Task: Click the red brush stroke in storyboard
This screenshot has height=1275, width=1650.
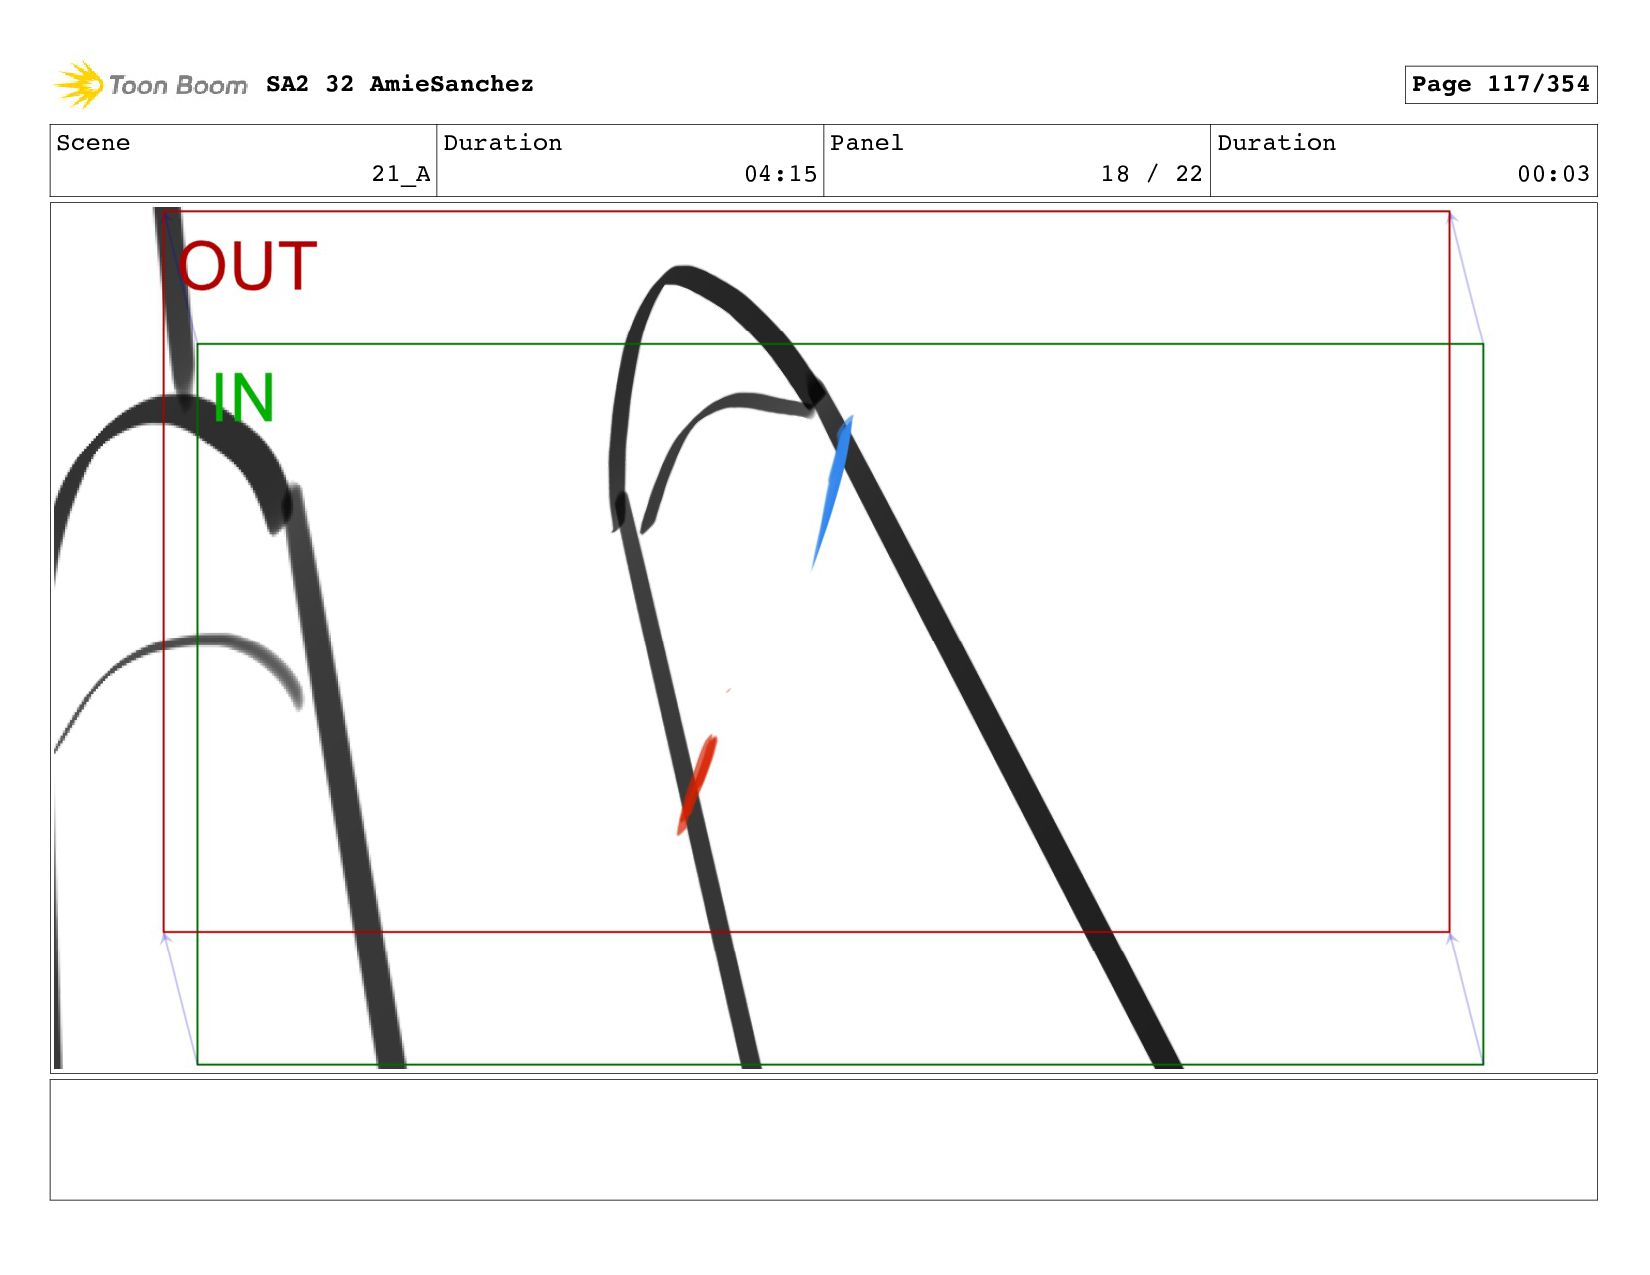Action: click(x=697, y=784)
